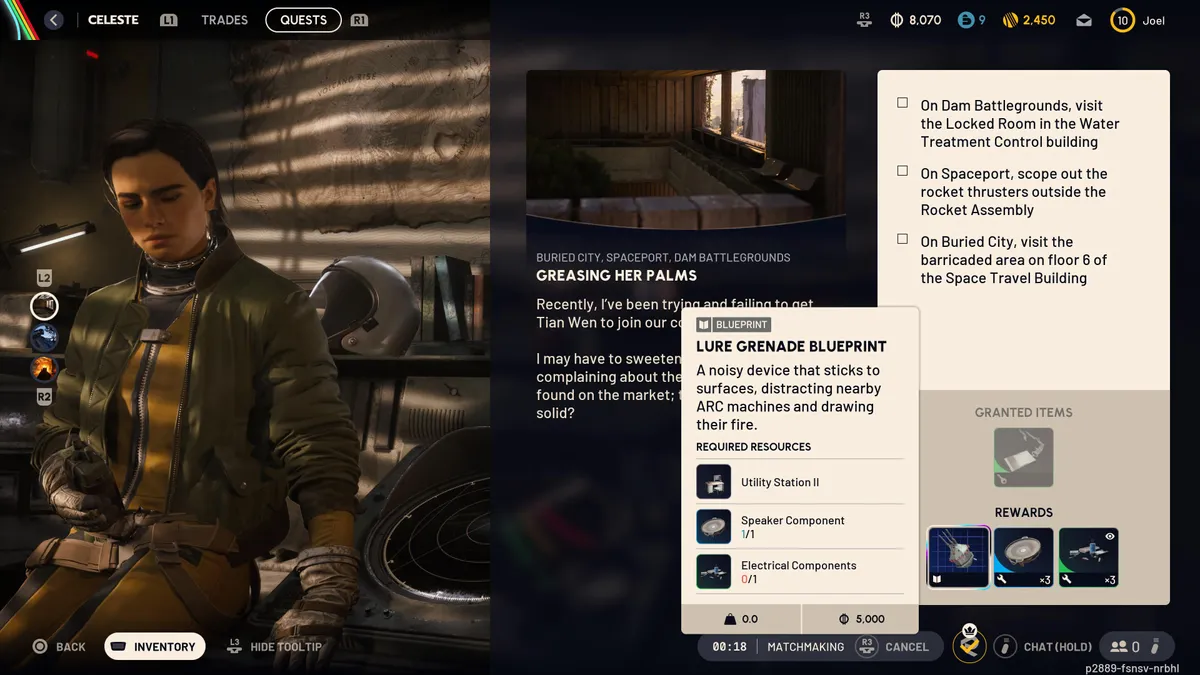This screenshot has width=1200, height=675.
Task: Open the squad party icon with crown
Action: coord(969,645)
